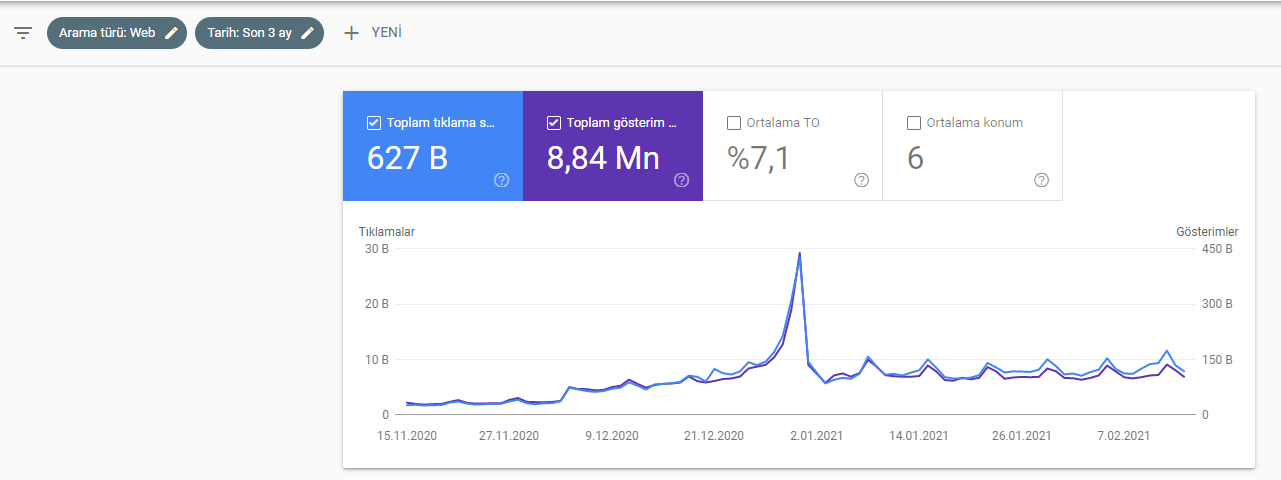Click pencil icon on Arama türü chip
The image size is (1281, 480).
(171, 33)
